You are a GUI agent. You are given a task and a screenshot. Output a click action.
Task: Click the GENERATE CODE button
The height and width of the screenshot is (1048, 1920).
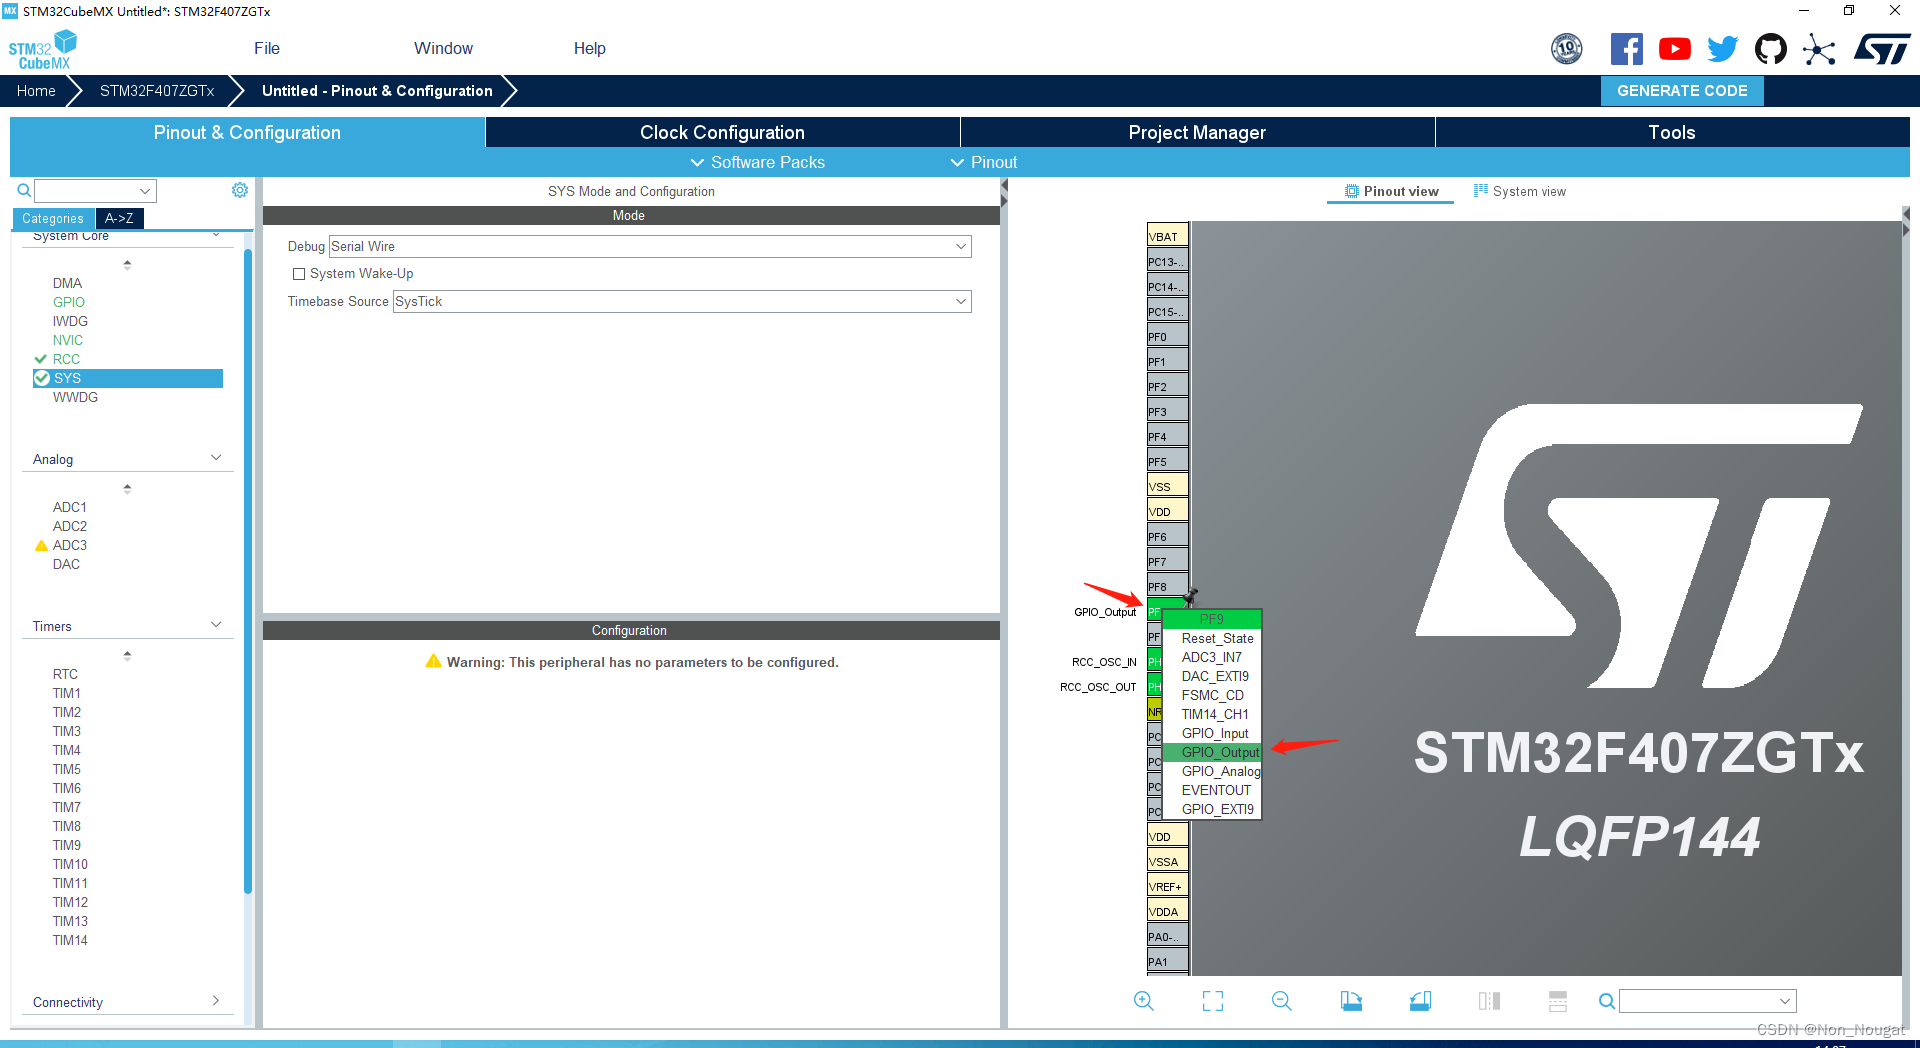click(x=1681, y=90)
